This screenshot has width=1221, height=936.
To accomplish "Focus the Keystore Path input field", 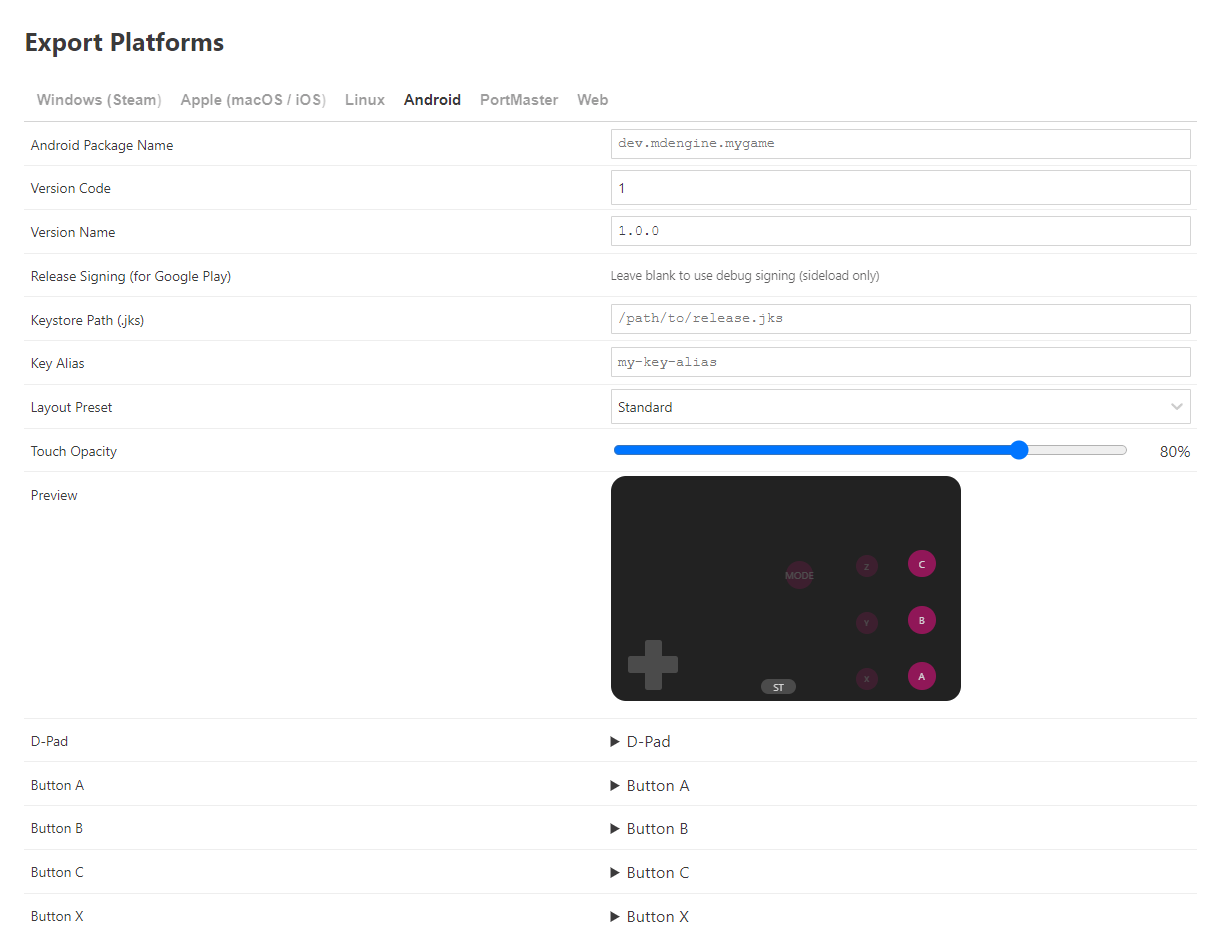I will [900, 319].
